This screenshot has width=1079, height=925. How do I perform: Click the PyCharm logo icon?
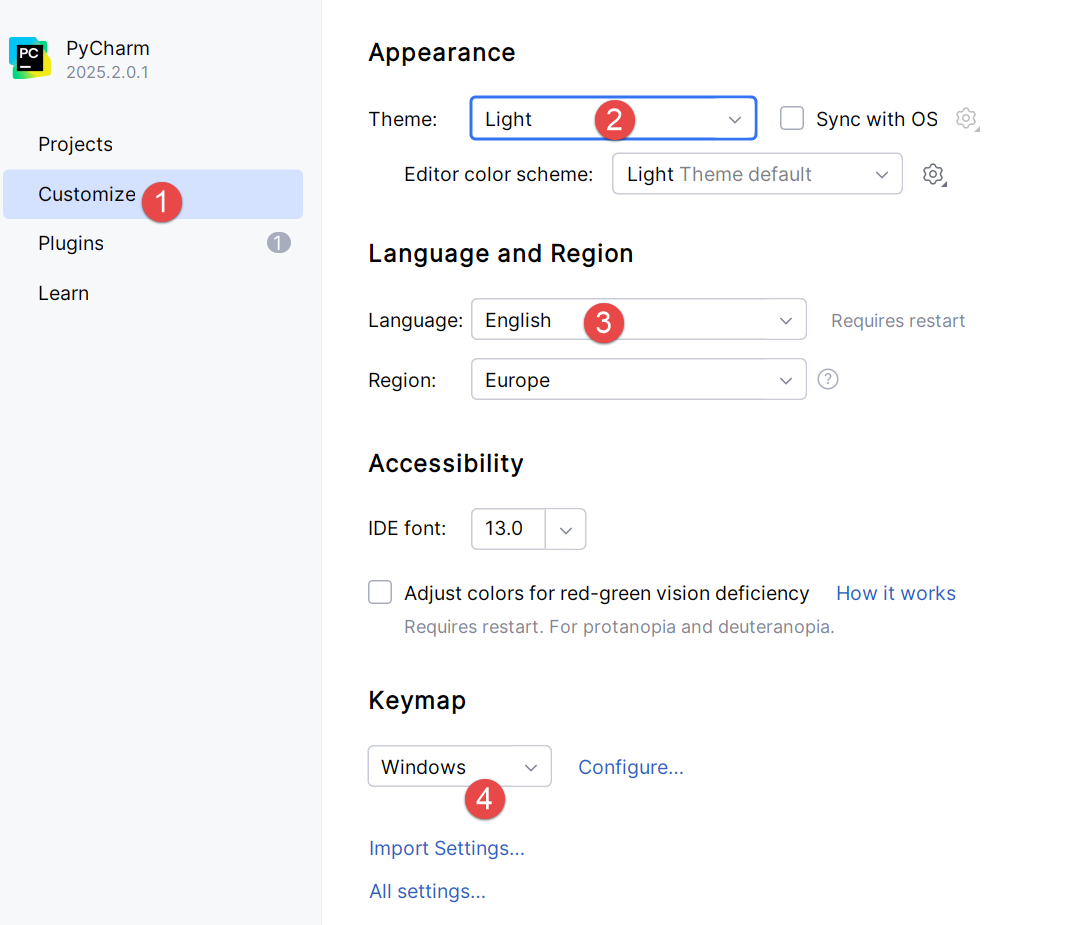coord(30,58)
